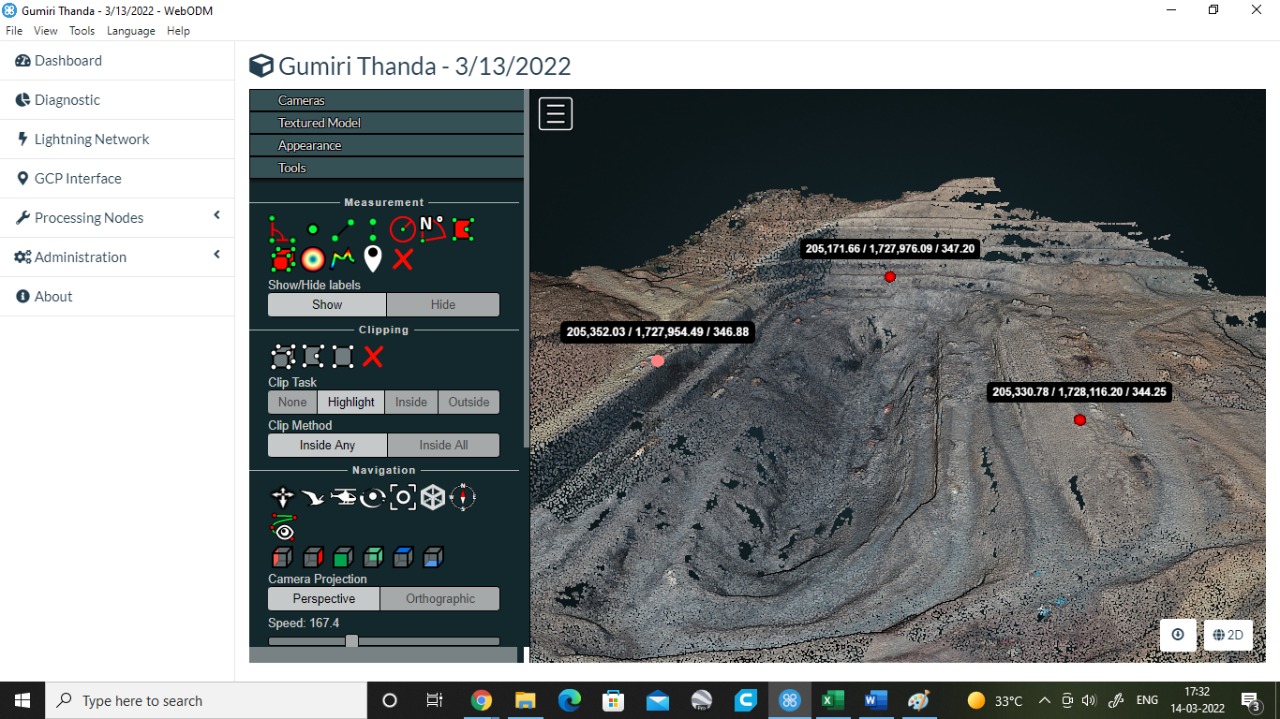Set Clip Method to Inside All
The height and width of the screenshot is (719, 1280).
[443, 444]
